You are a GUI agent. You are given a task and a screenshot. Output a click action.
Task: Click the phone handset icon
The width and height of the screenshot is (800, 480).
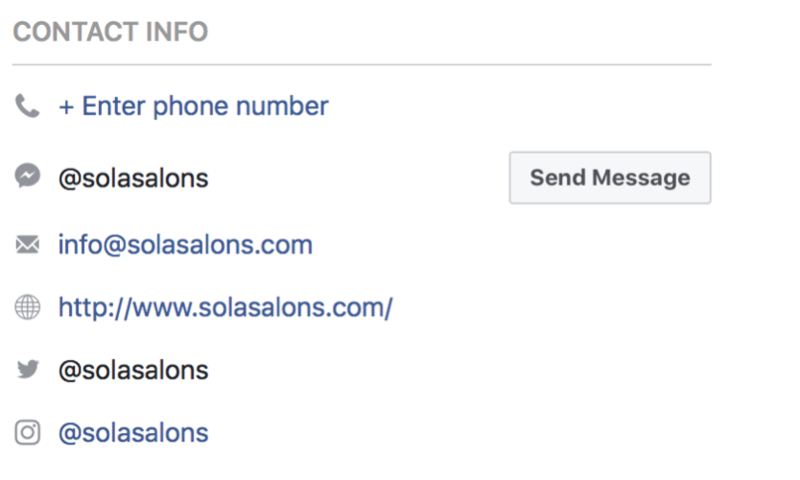(x=28, y=106)
